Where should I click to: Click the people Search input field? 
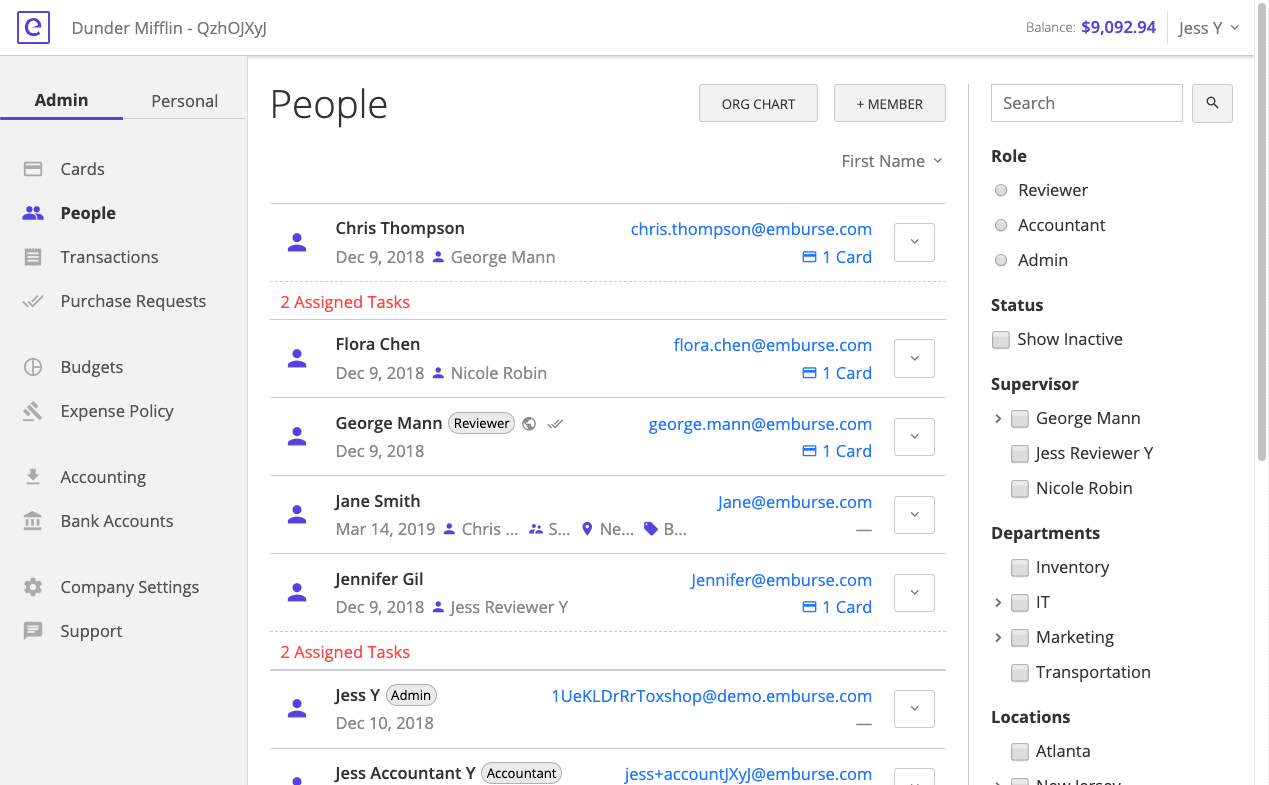pos(1087,103)
